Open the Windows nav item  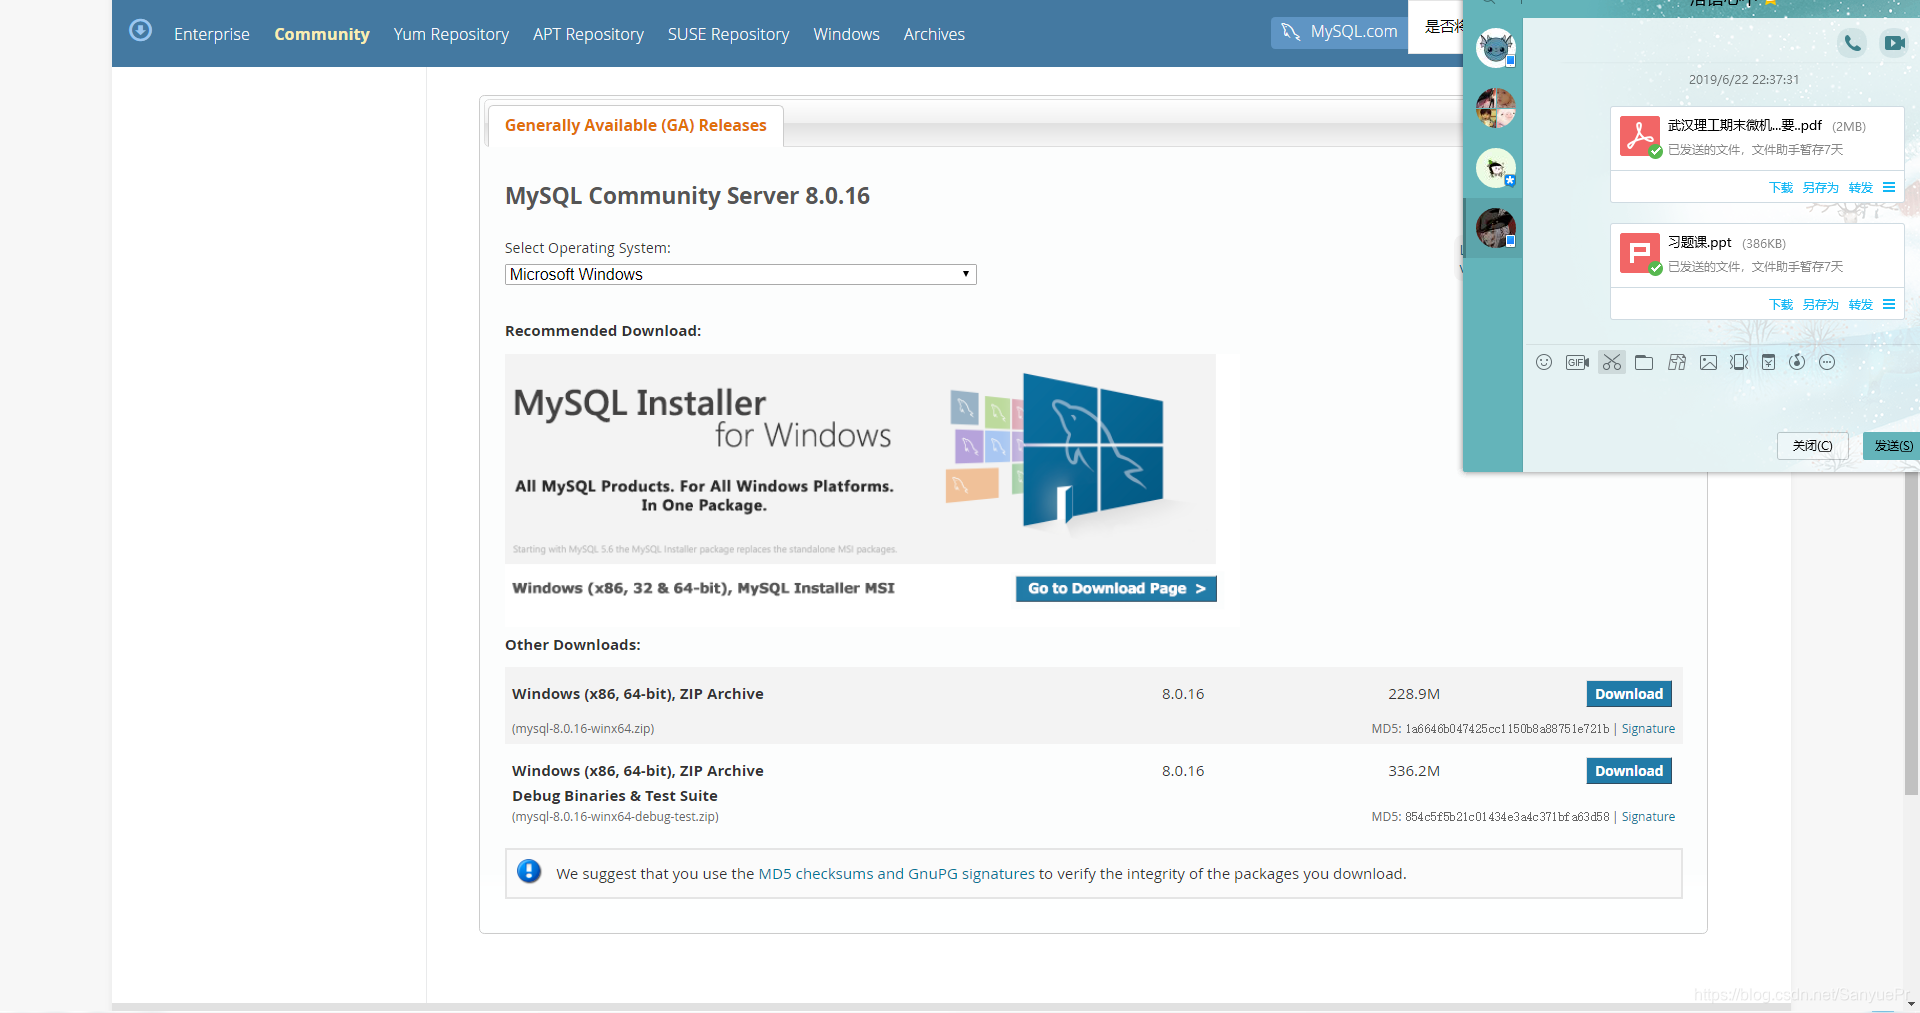[846, 34]
